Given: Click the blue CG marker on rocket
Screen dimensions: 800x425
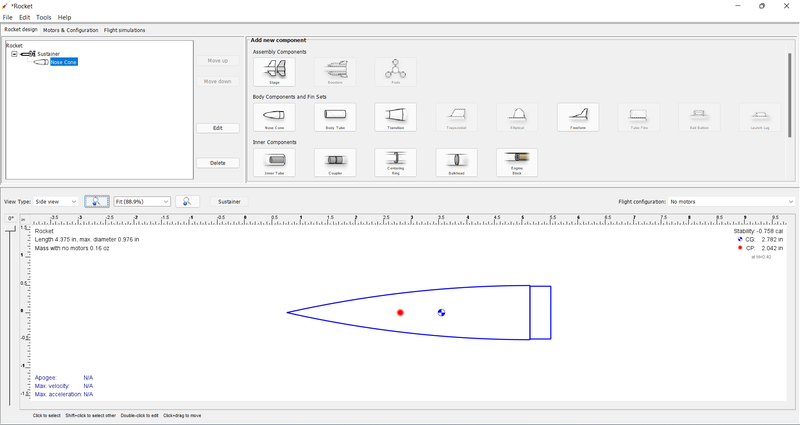Looking at the screenshot, I should (441, 312).
